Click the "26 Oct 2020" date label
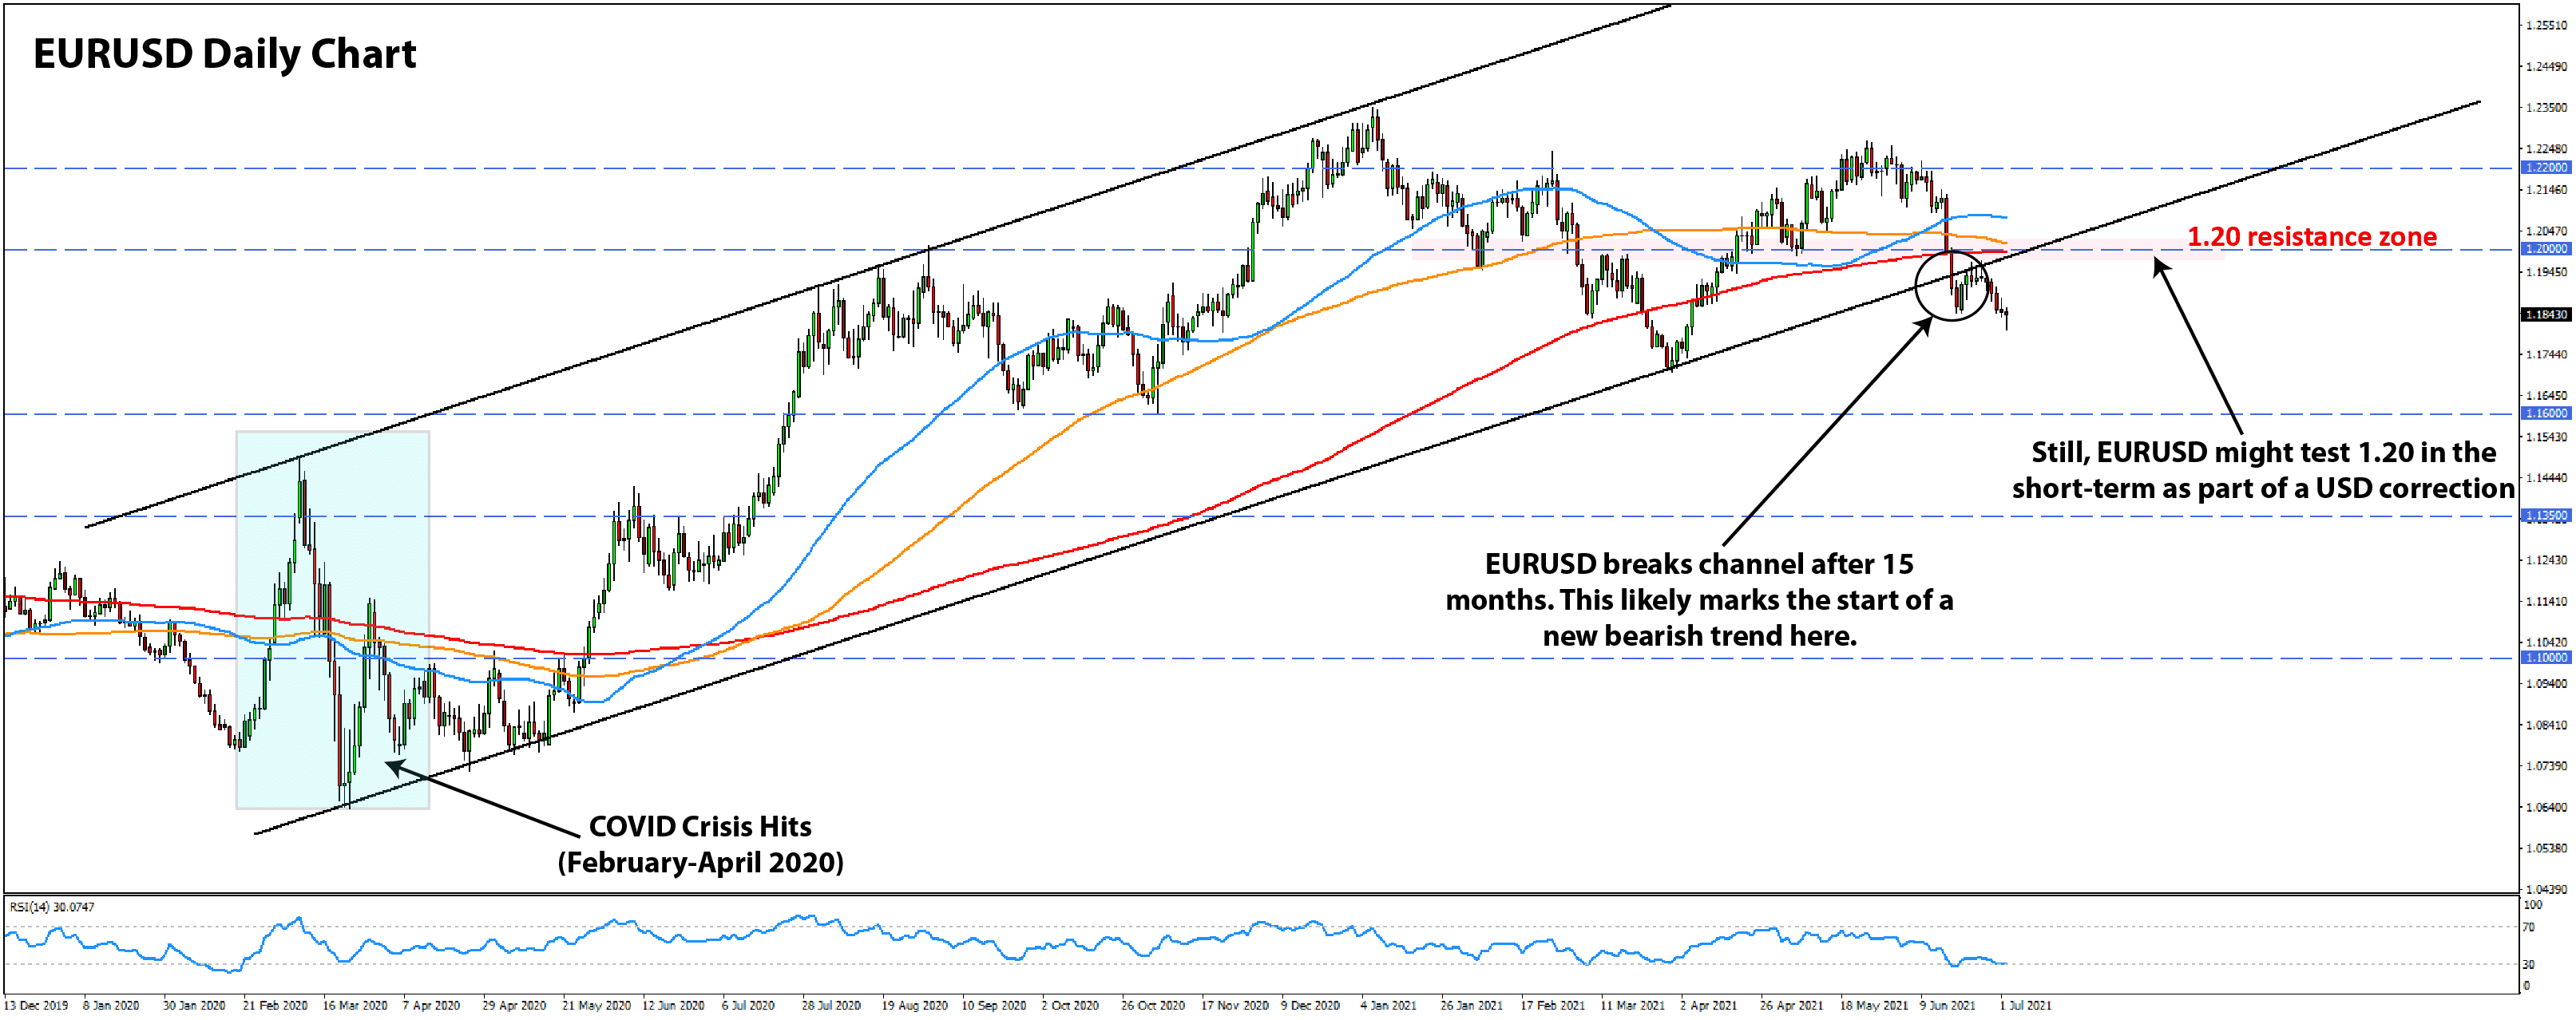This screenshot has width=2576, height=1020. 1153,1005
